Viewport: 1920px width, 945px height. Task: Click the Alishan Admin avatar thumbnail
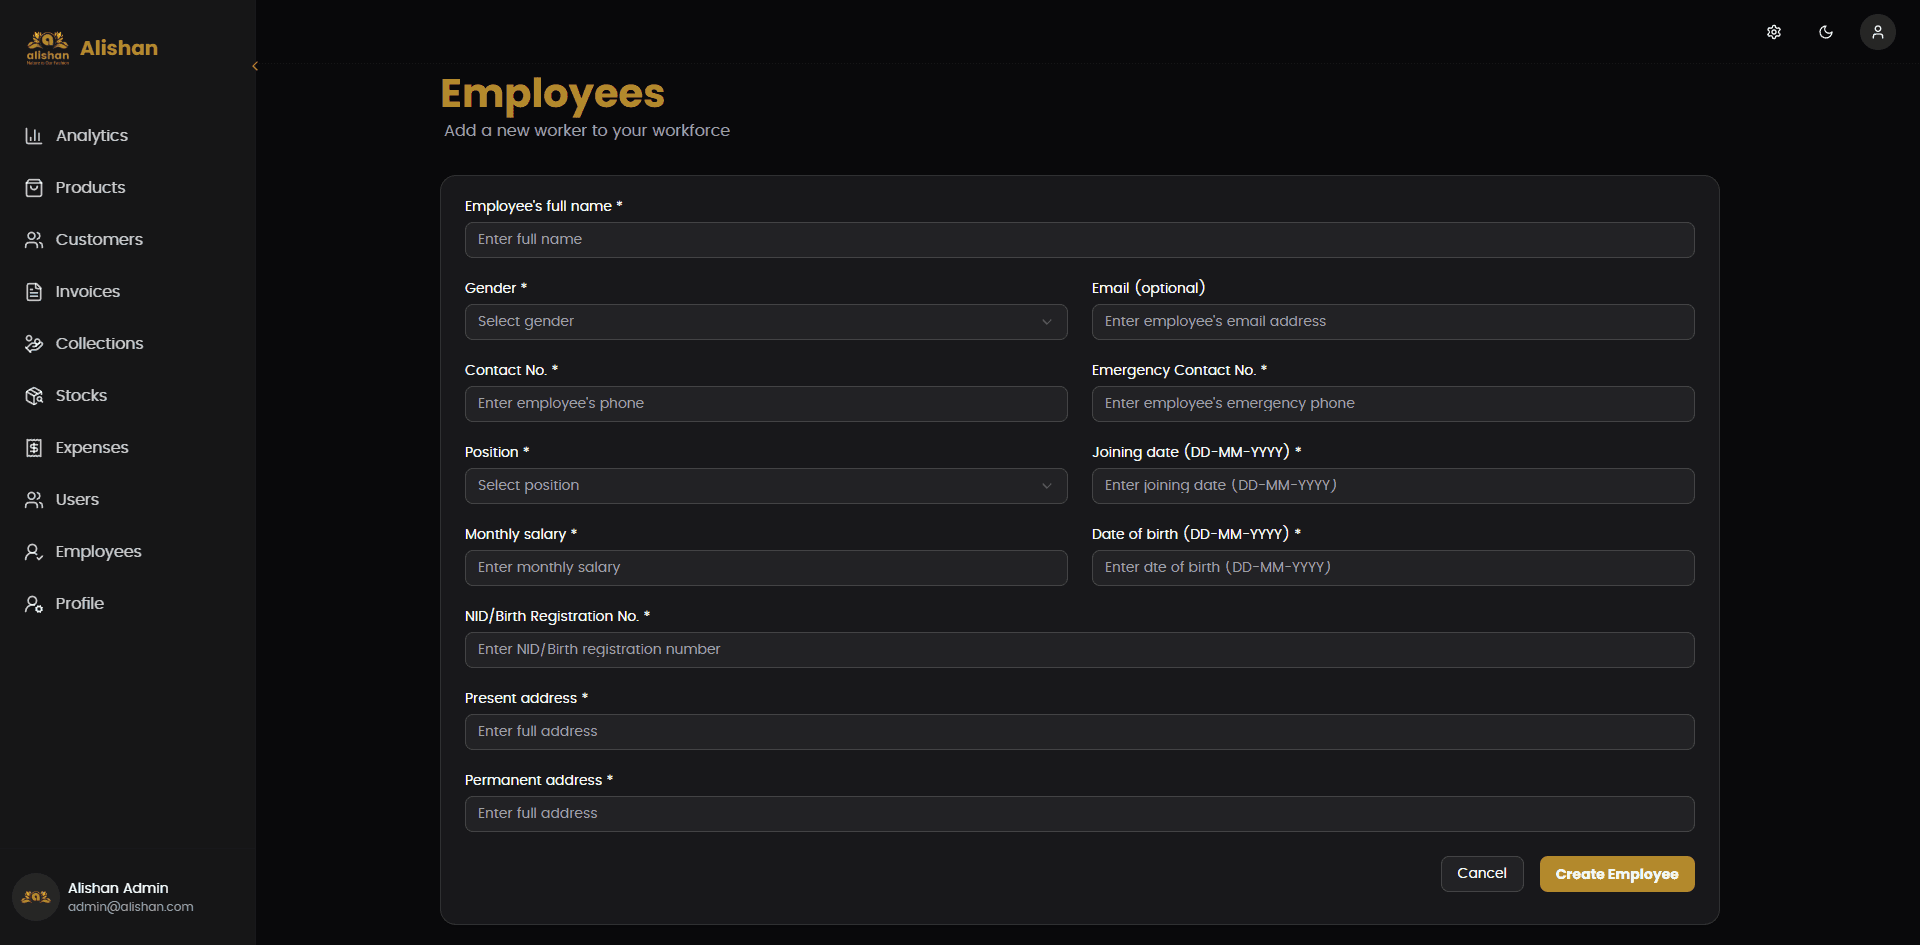tap(36, 897)
